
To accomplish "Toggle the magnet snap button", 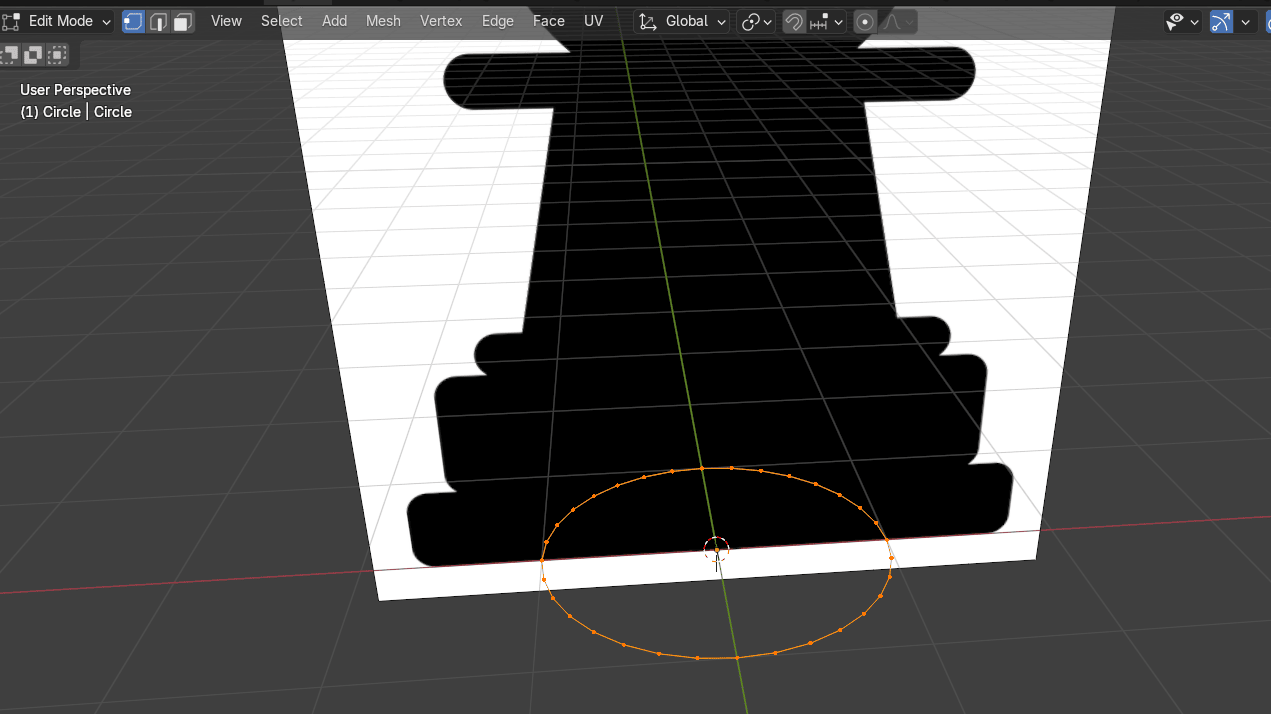I will pos(794,21).
